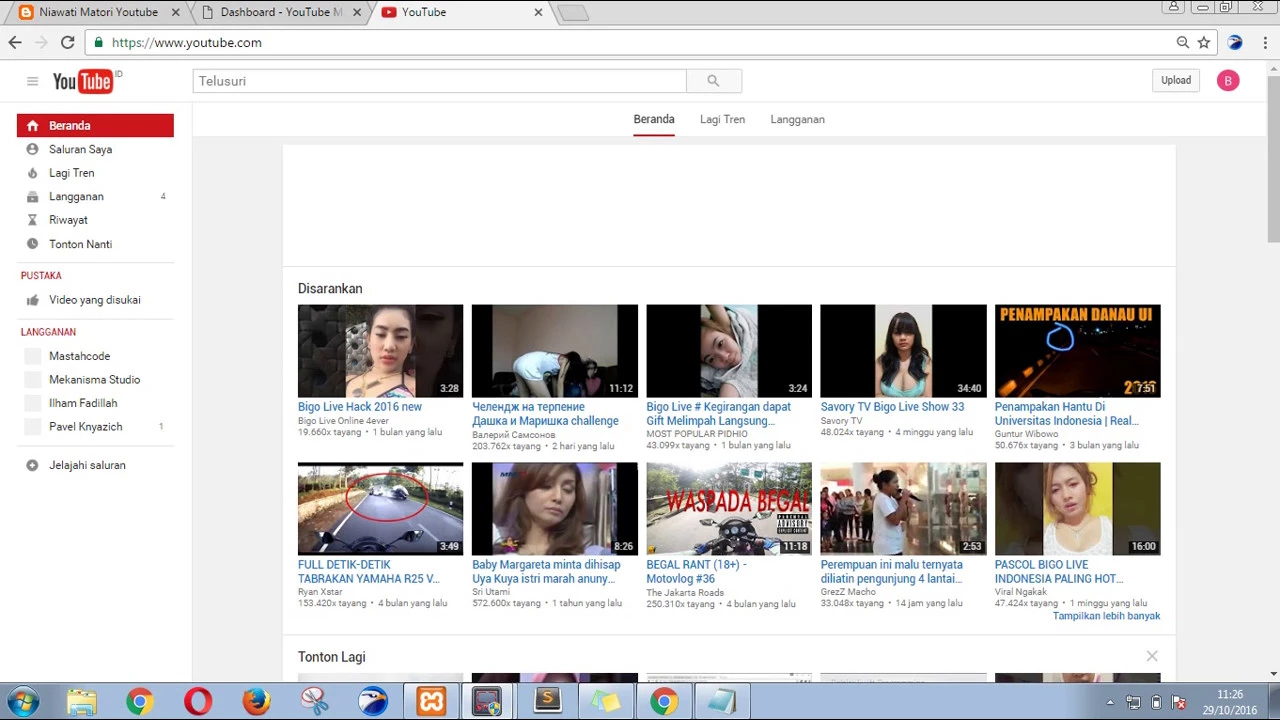Close the YouTube browser tab
This screenshot has height=720, width=1280.
[x=538, y=12]
